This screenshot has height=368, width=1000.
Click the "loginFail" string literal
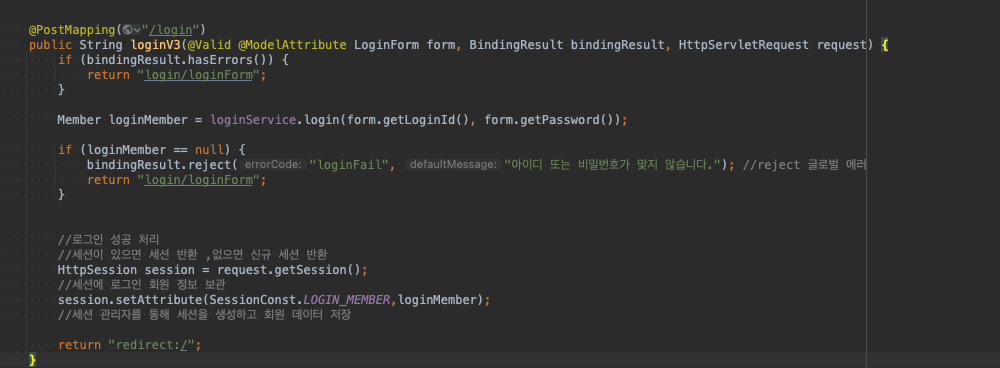[349, 165]
